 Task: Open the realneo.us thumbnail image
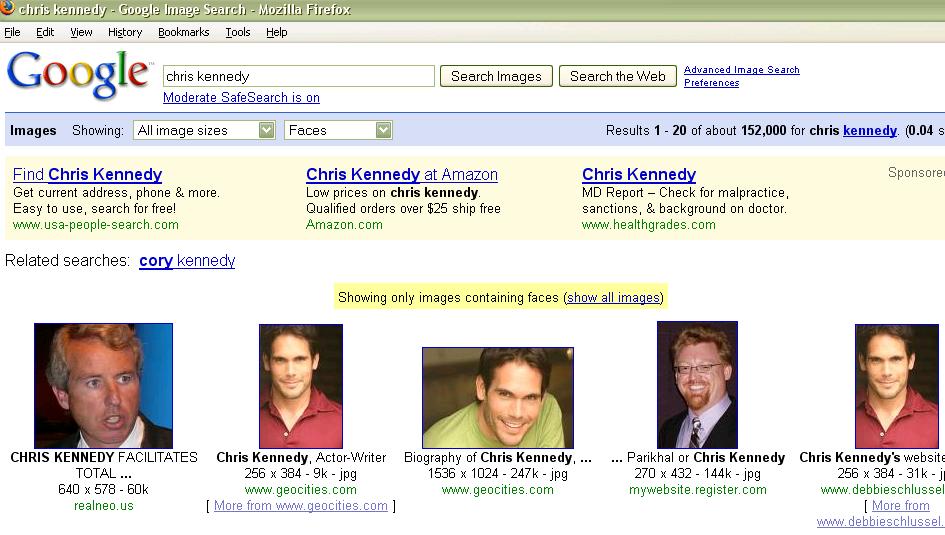point(104,386)
